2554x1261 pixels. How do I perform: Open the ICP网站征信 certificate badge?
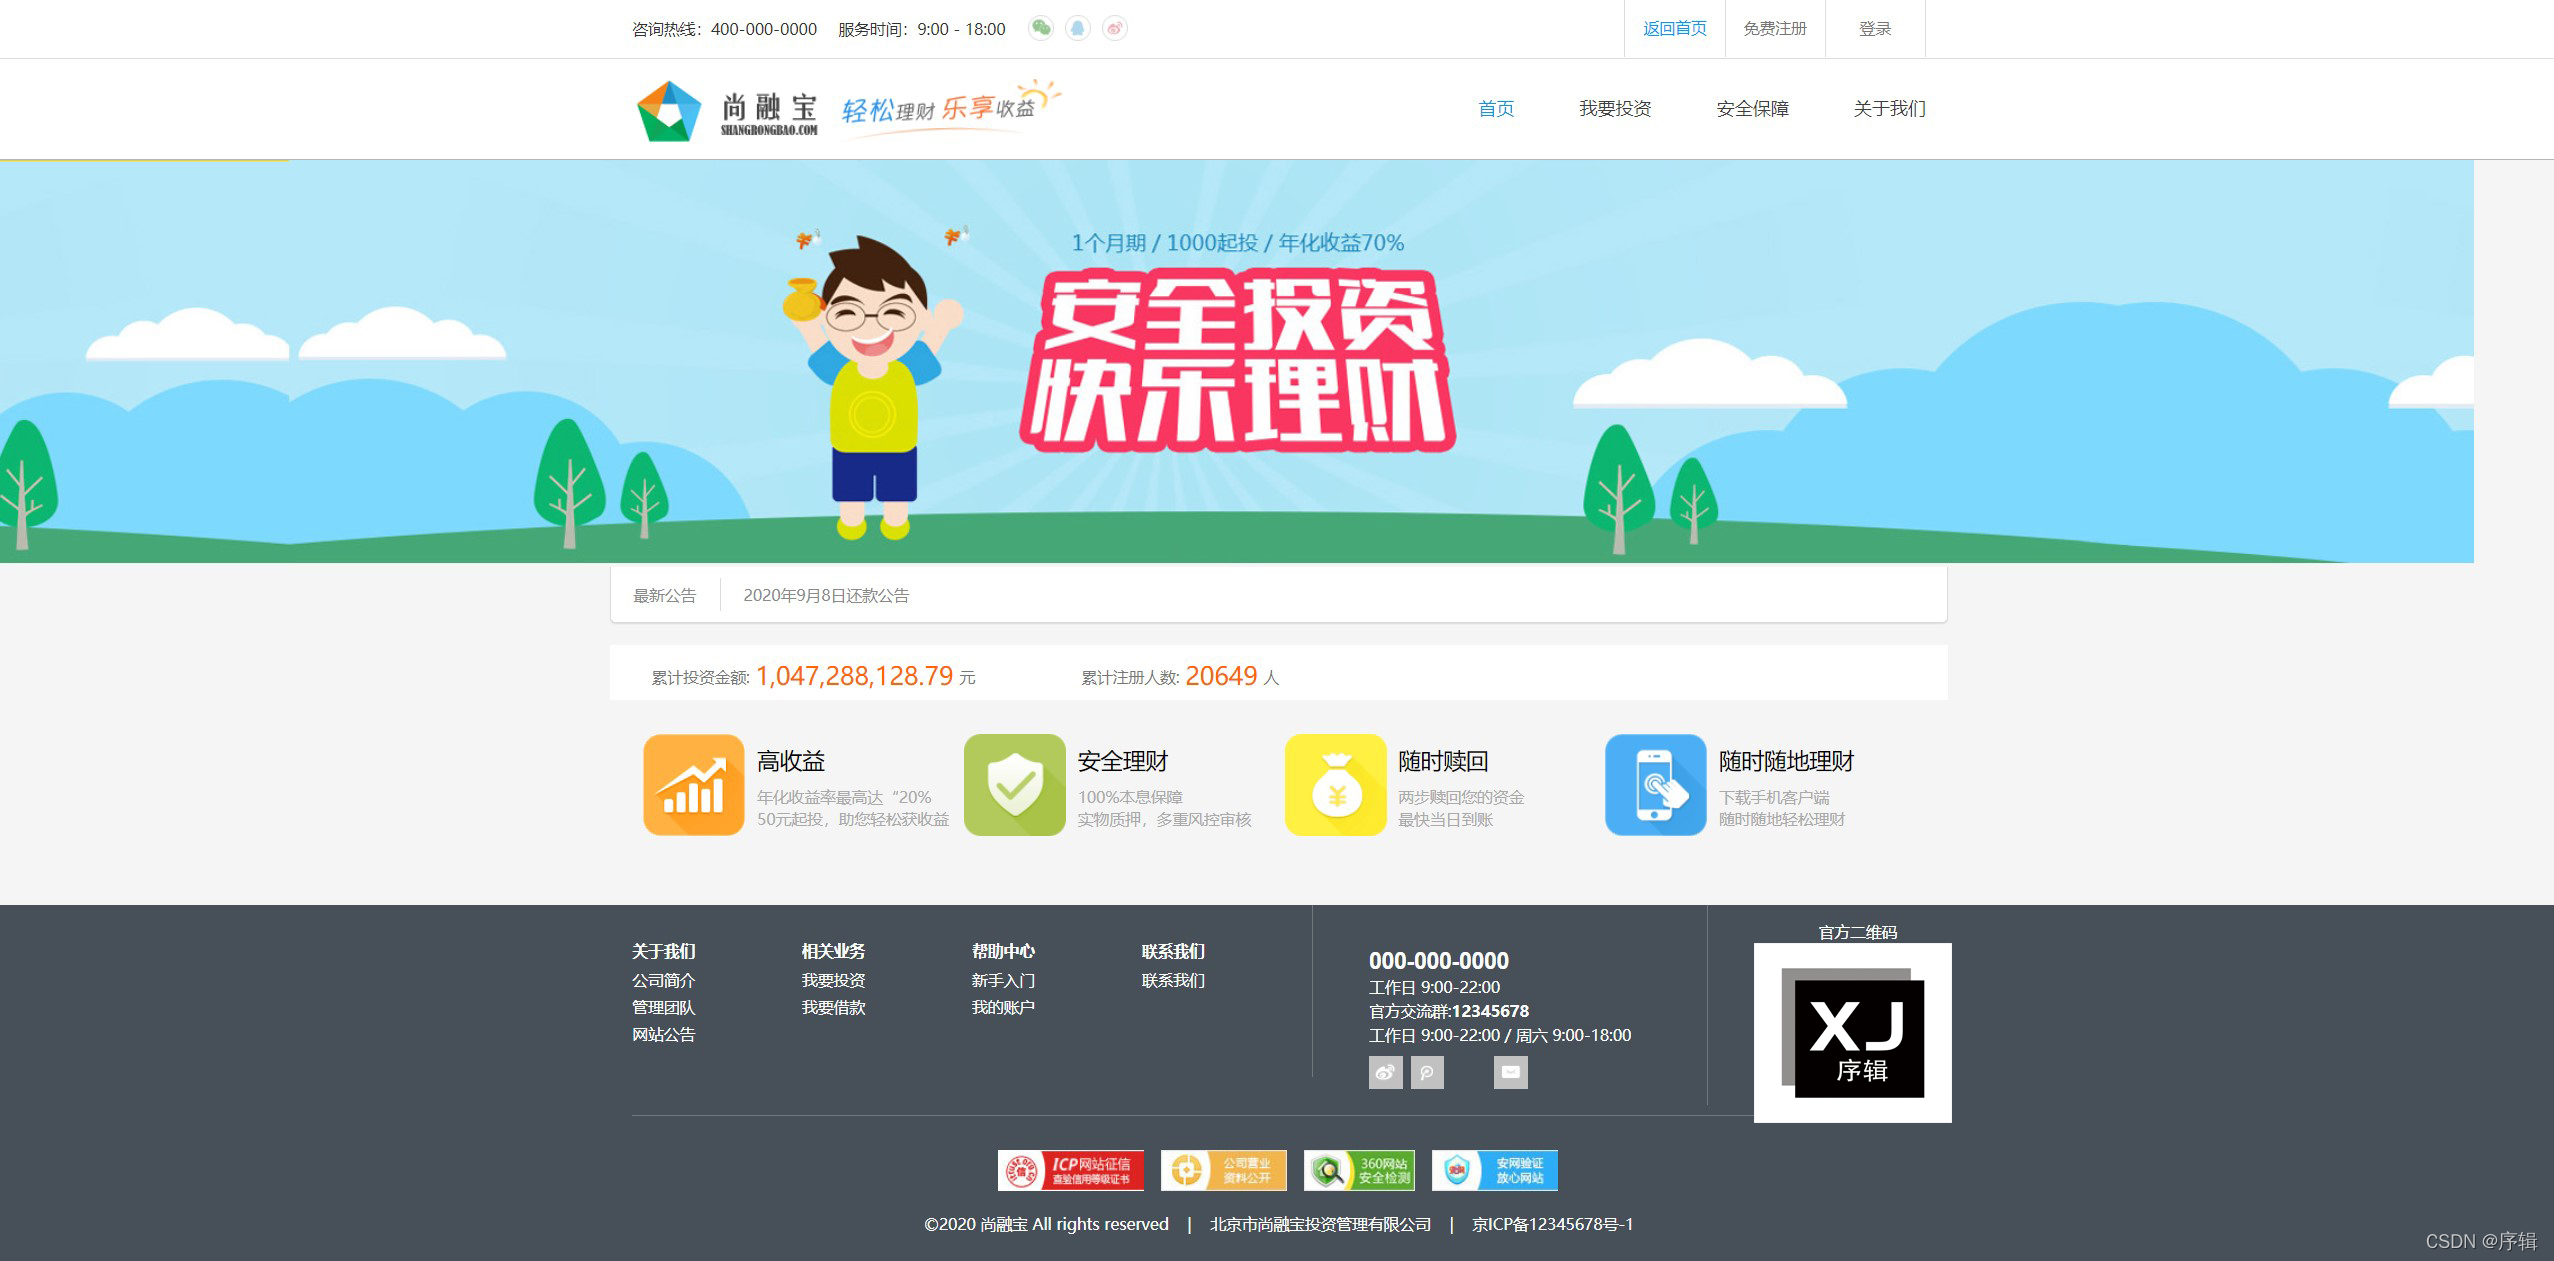[1070, 1170]
